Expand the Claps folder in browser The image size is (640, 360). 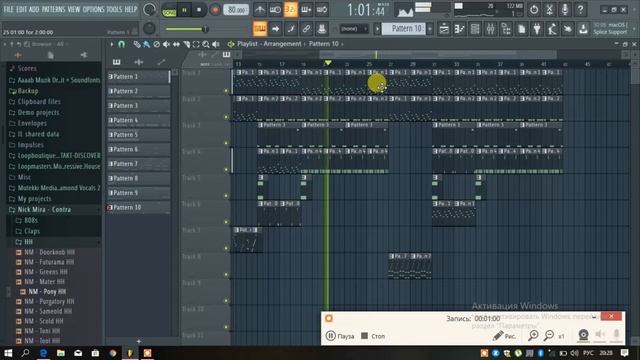pyautogui.click(x=32, y=231)
